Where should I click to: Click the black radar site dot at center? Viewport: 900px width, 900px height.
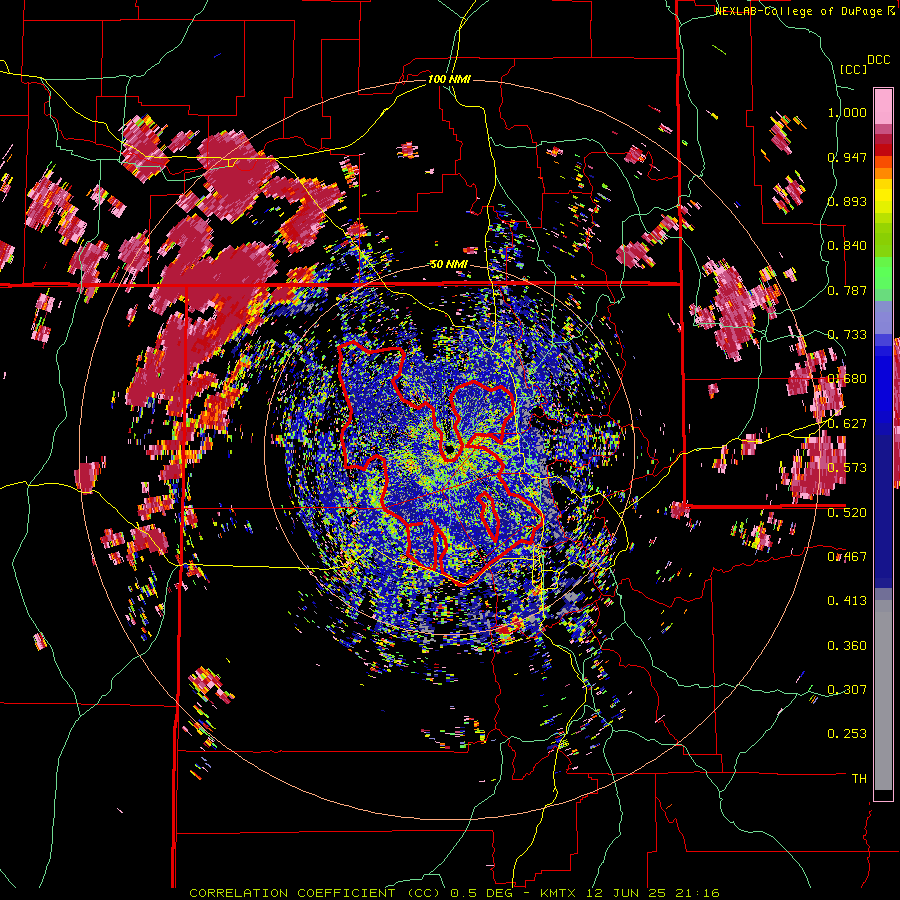pos(449,448)
